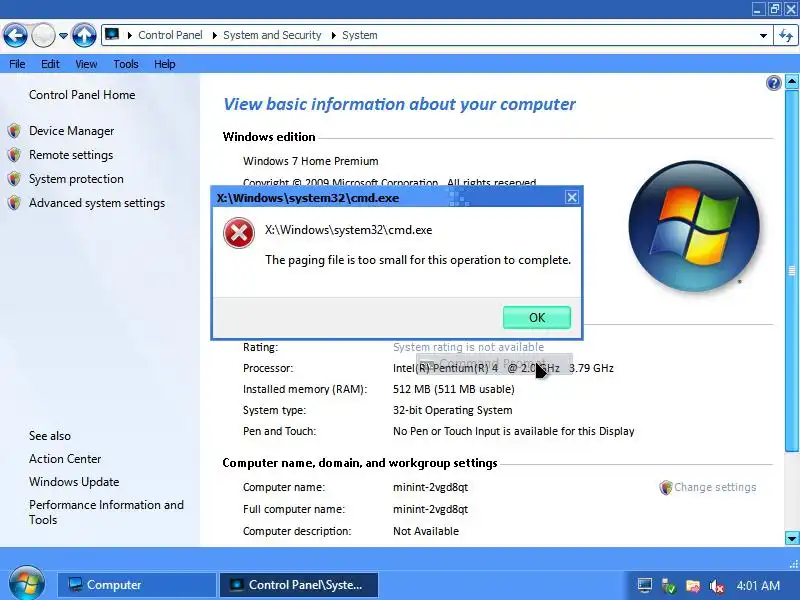Click the Full computer name value

click(x=430, y=509)
